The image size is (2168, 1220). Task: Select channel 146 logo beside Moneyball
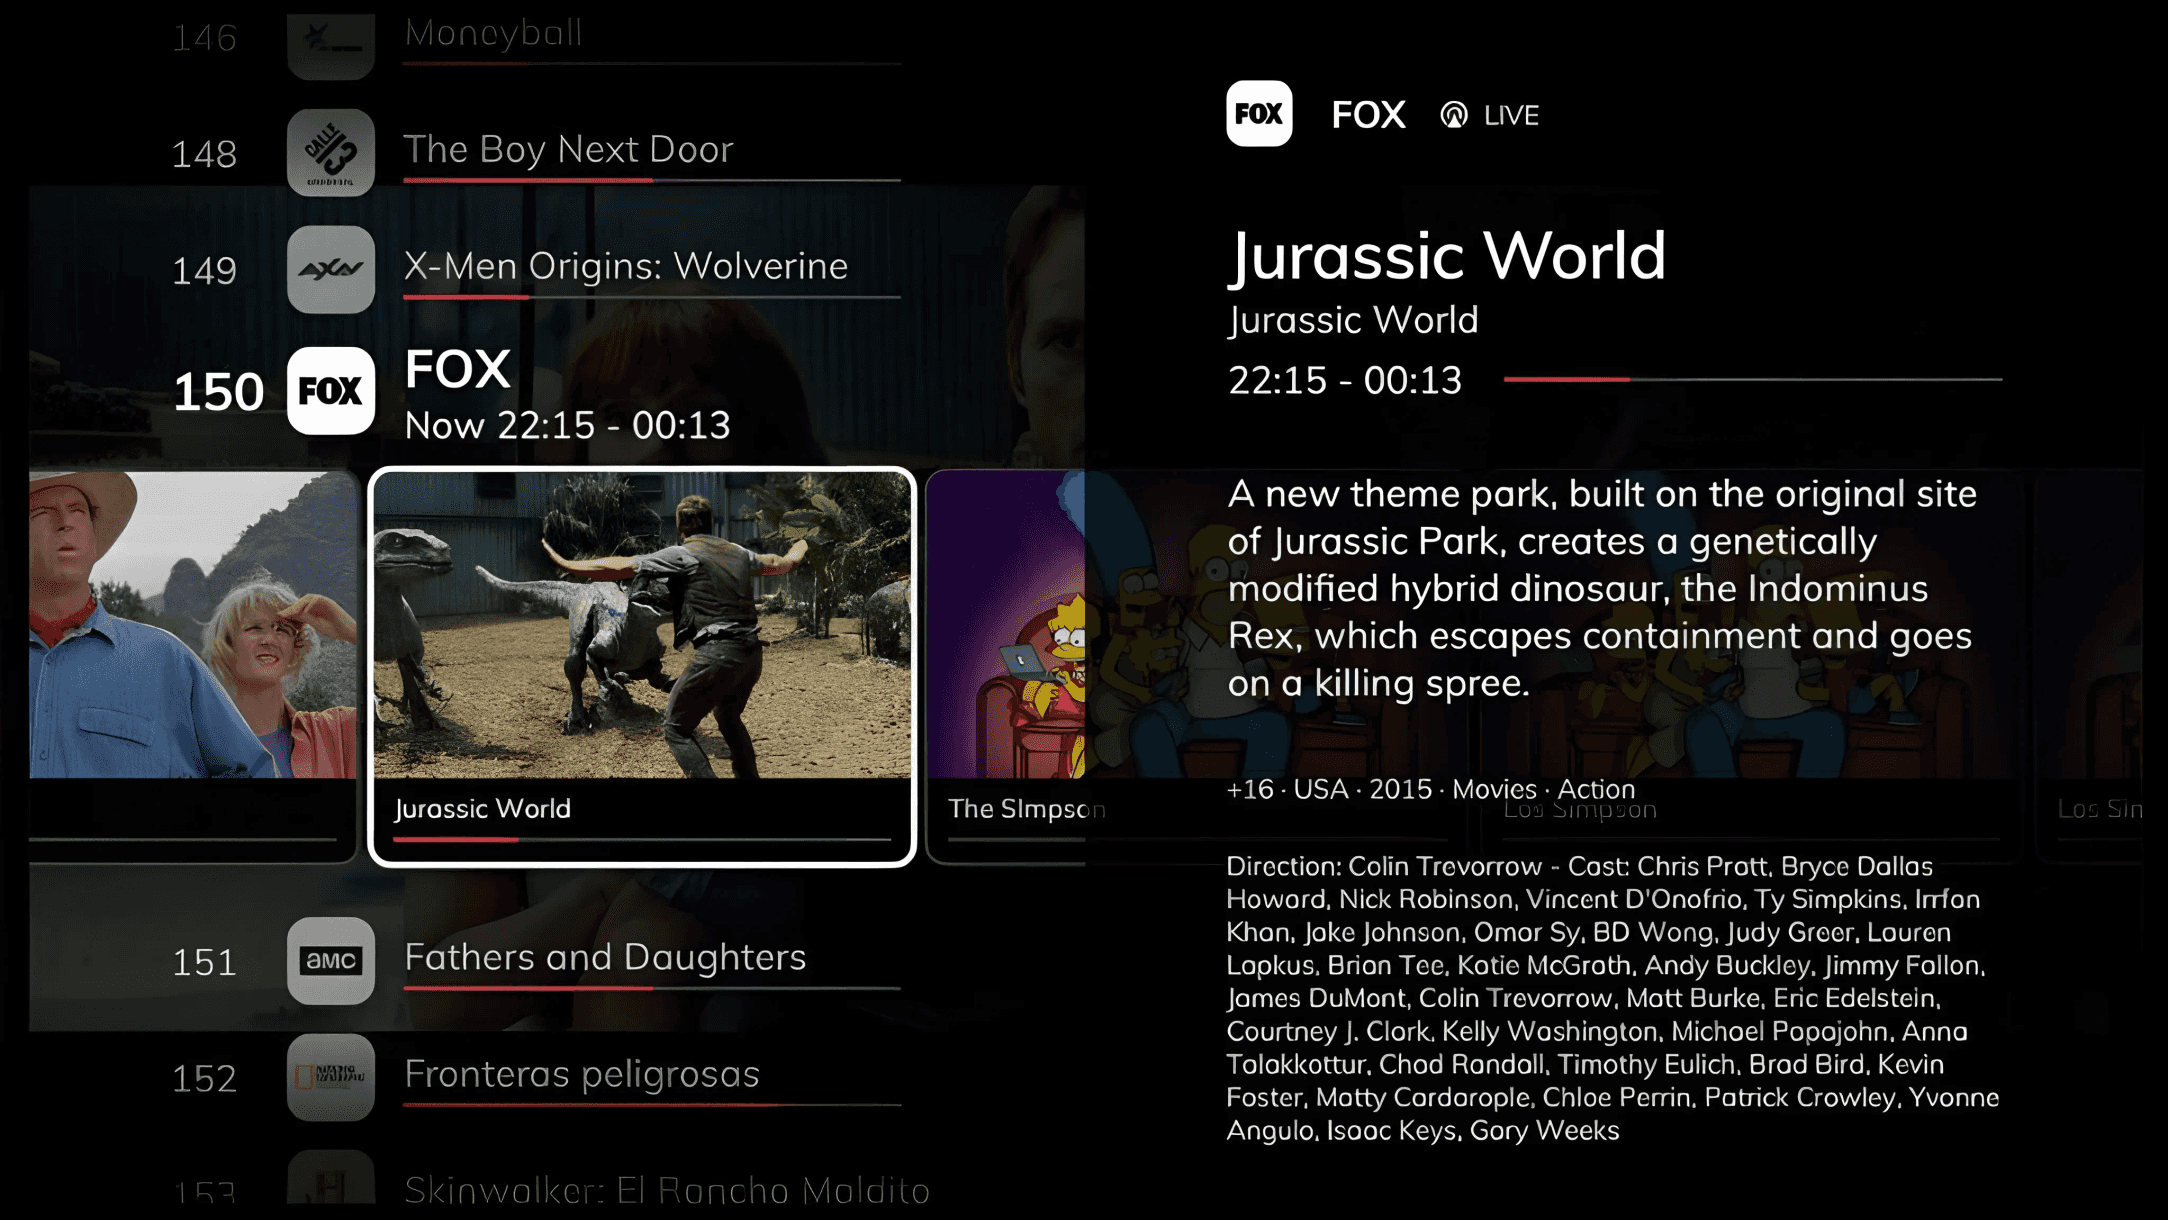(x=331, y=44)
